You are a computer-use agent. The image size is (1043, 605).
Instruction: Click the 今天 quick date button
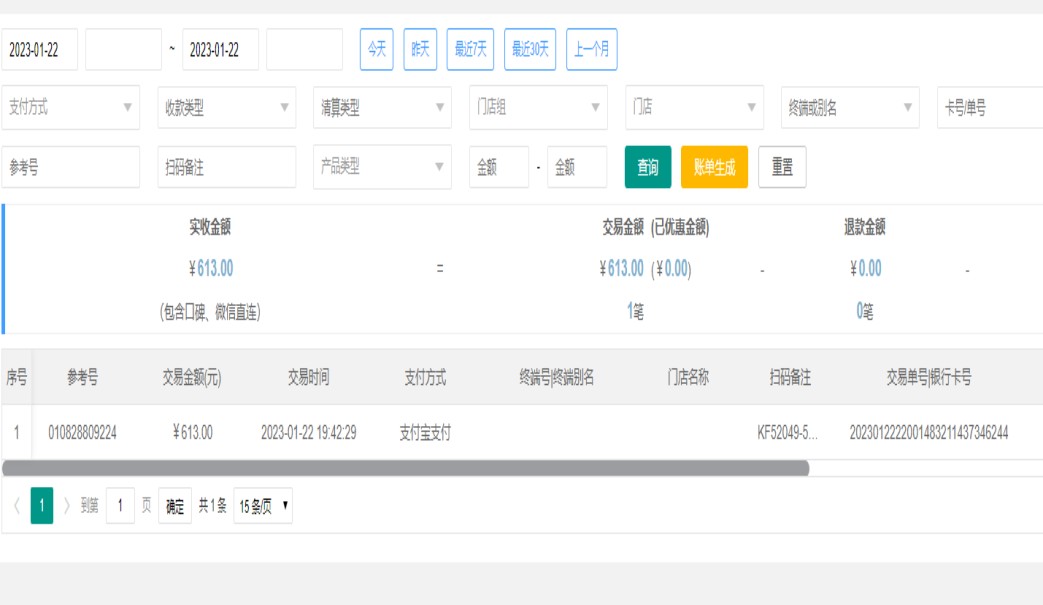tap(376, 49)
